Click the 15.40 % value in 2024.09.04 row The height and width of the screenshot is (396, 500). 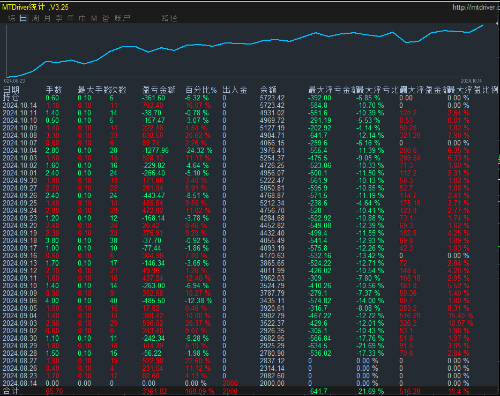(x=460, y=316)
